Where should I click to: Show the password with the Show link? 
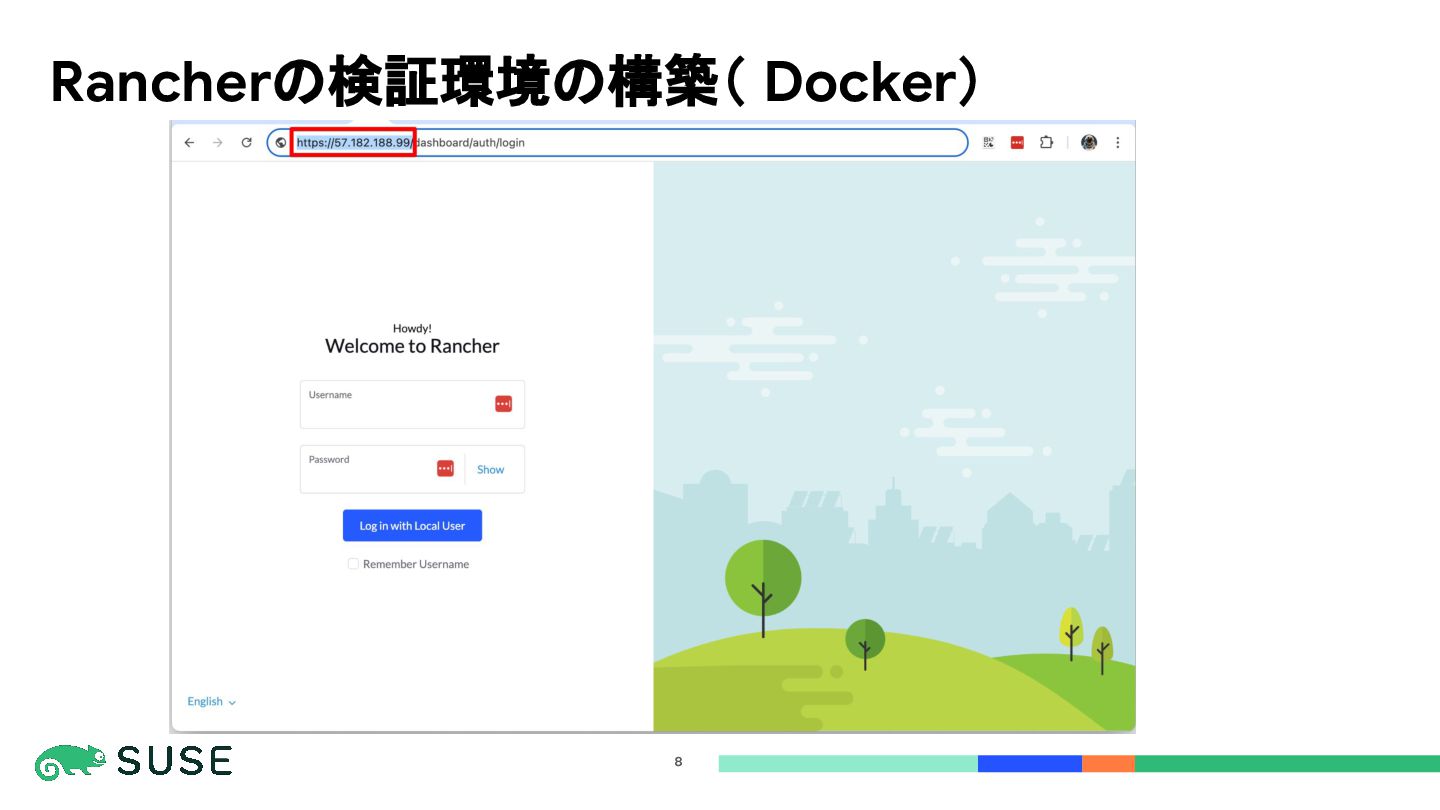pyautogui.click(x=490, y=470)
